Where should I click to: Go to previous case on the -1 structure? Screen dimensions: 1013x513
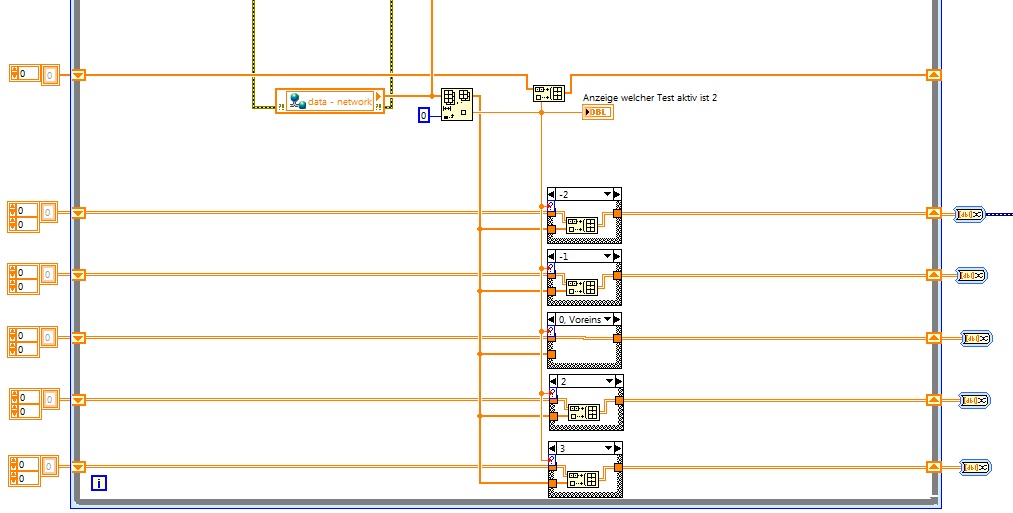tap(552, 256)
